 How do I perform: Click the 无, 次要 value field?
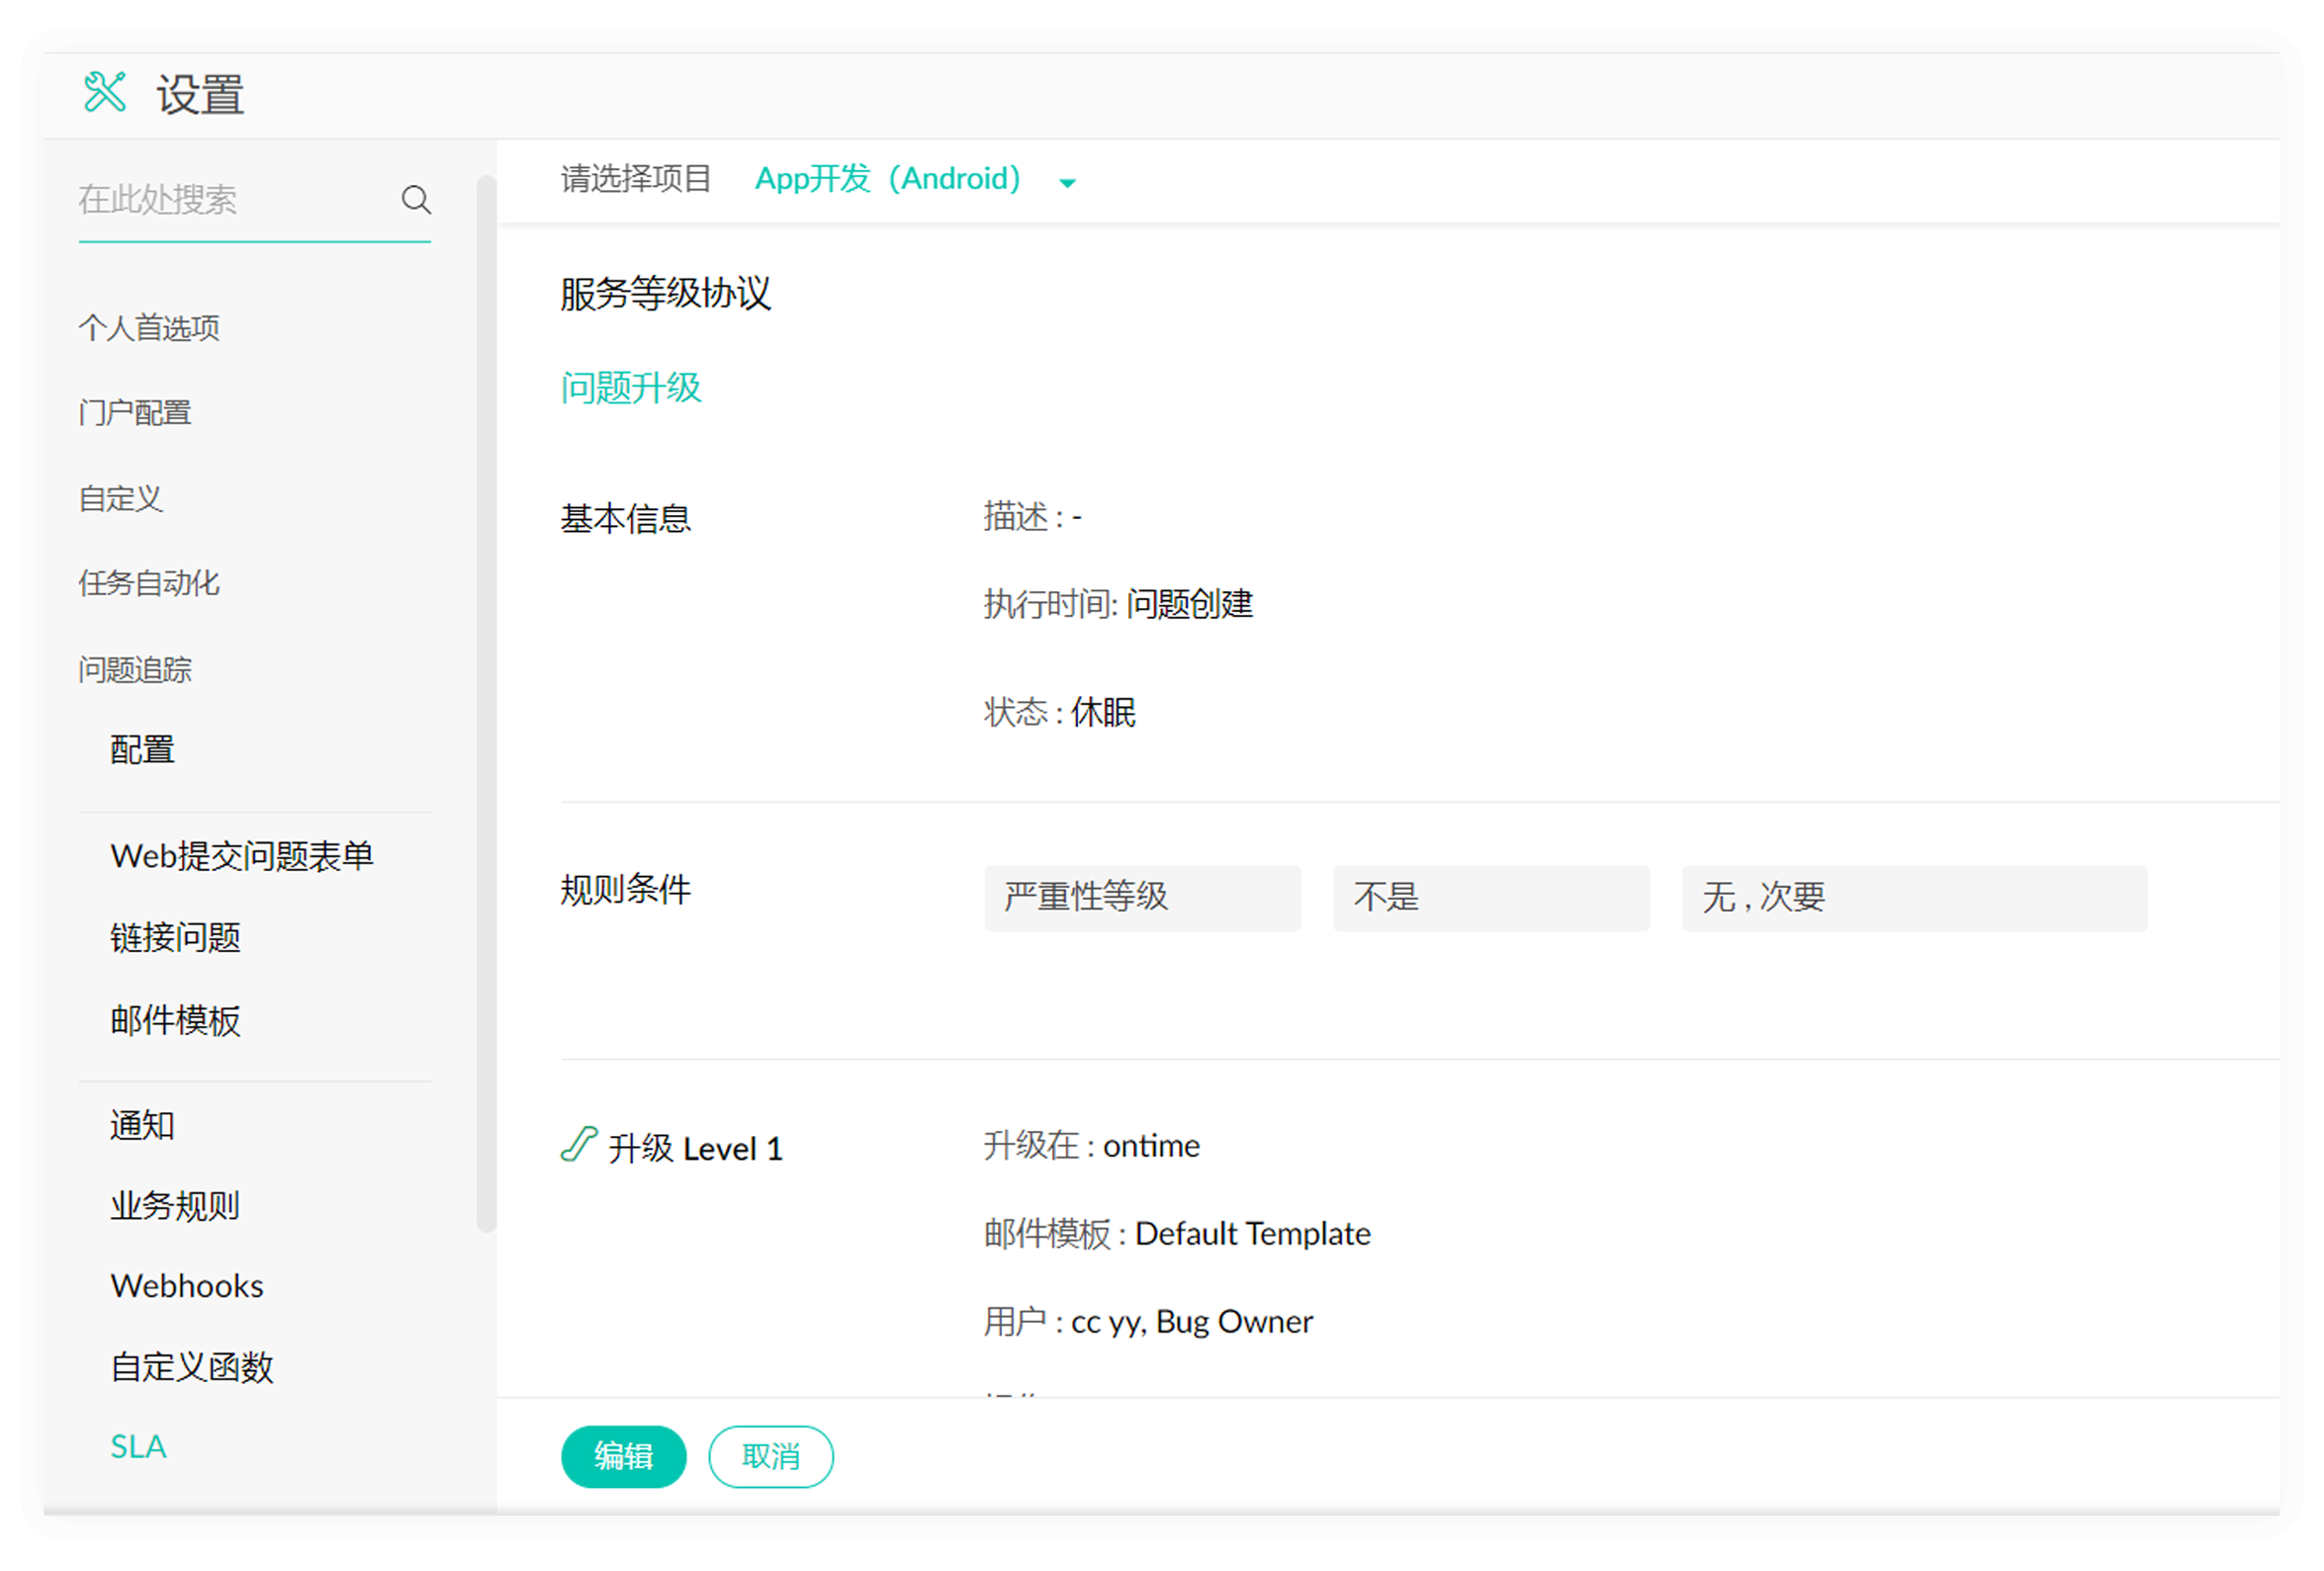pos(1913,897)
